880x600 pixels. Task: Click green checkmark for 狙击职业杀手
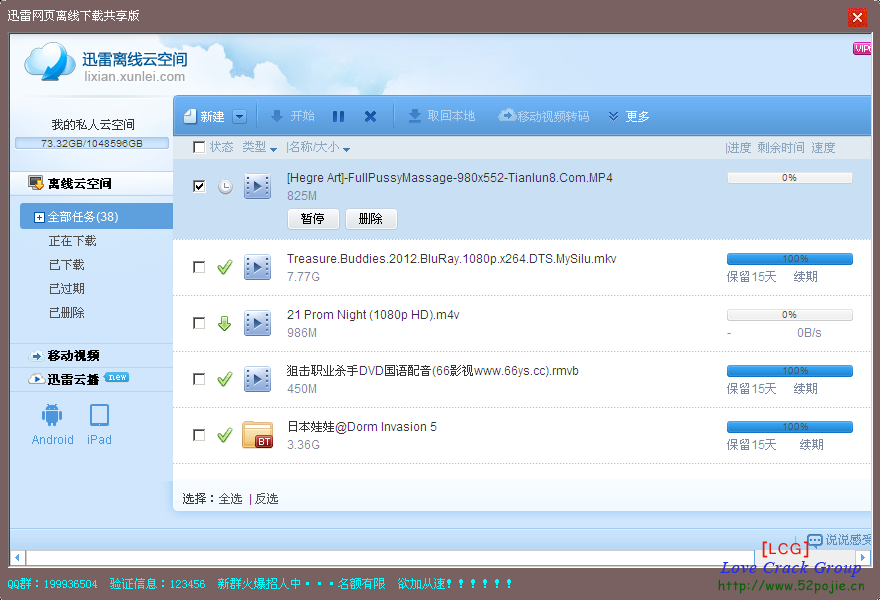click(x=225, y=379)
